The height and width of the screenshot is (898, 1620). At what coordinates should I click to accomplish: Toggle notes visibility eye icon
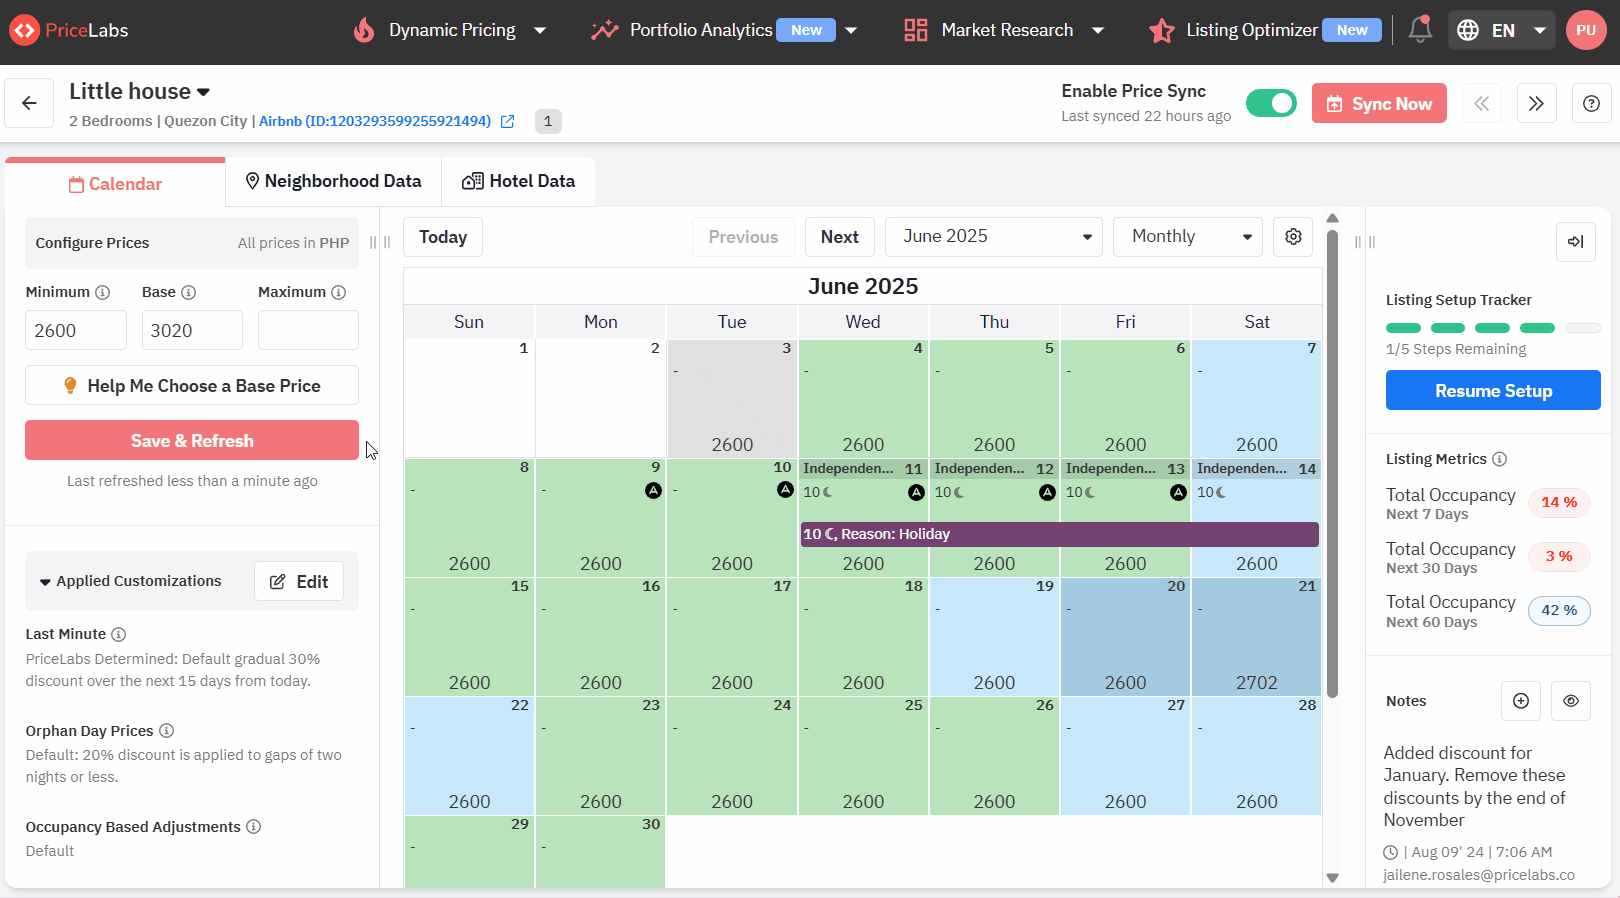coord(1571,701)
